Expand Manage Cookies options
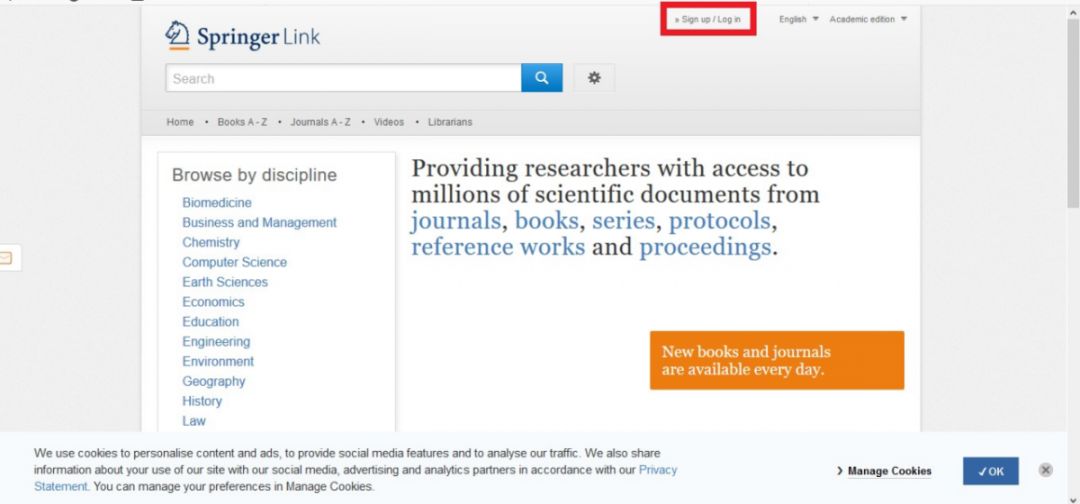Image resolution: width=1080 pixels, height=504 pixels. 884,471
